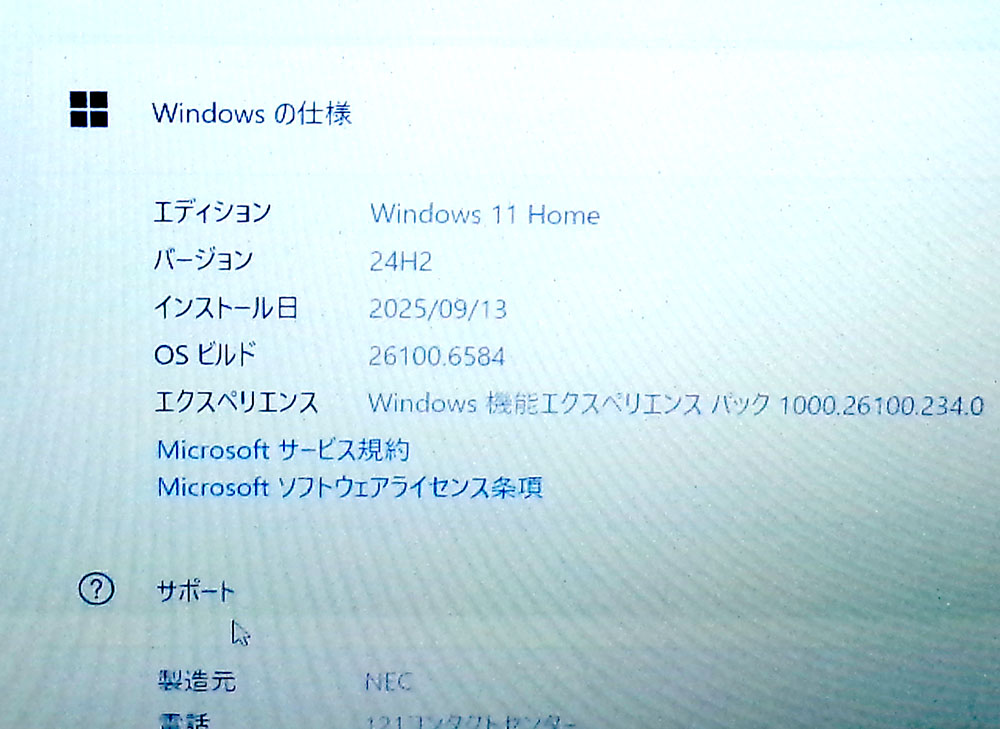Click the エクスペリエンス label
Screen dimensions: 1000x729
click(x=236, y=403)
